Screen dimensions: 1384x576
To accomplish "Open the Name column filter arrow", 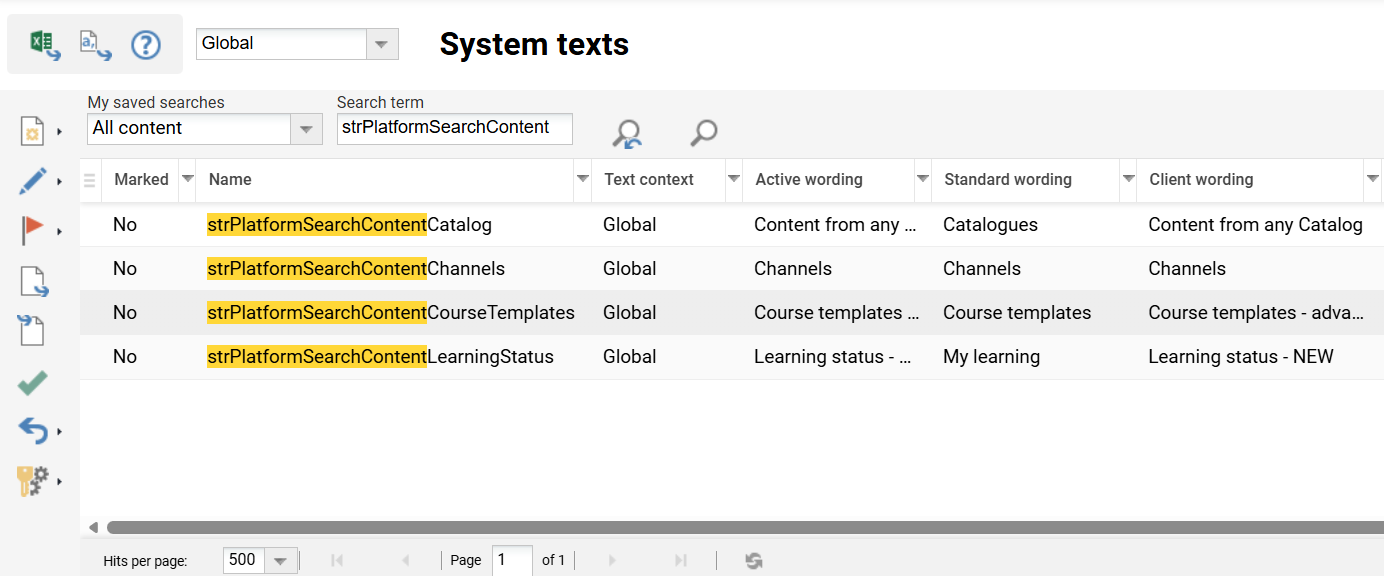I will point(582,180).
